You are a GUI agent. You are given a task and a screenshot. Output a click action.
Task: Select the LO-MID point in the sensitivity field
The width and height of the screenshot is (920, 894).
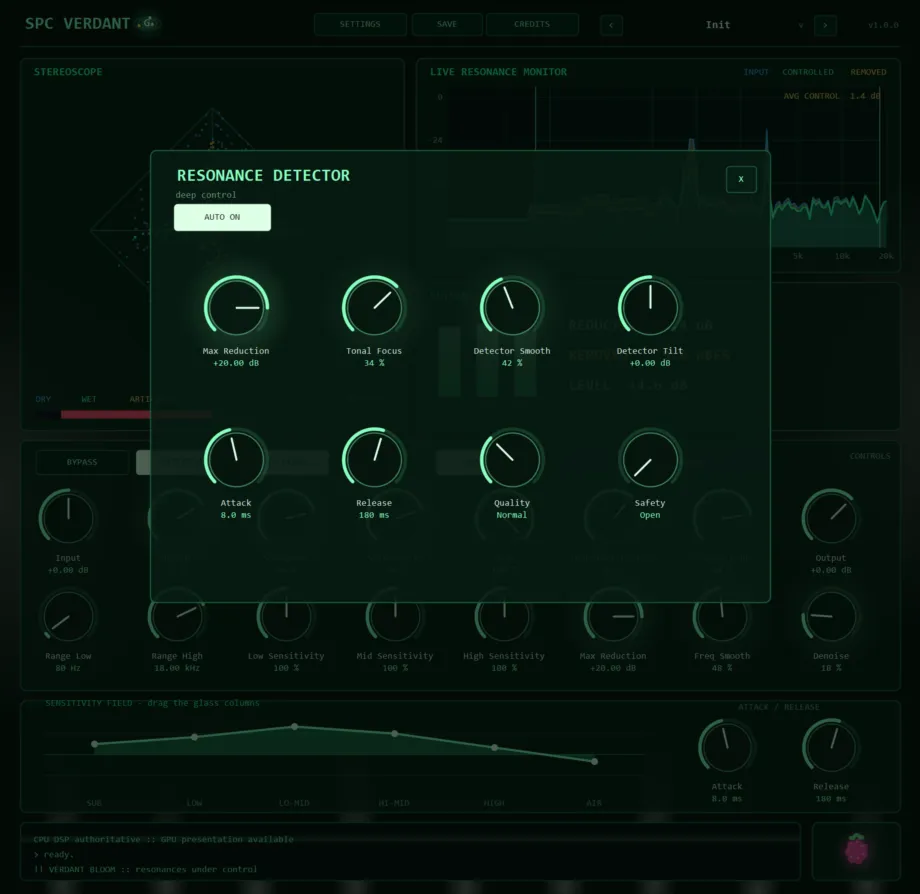point(295,727)
